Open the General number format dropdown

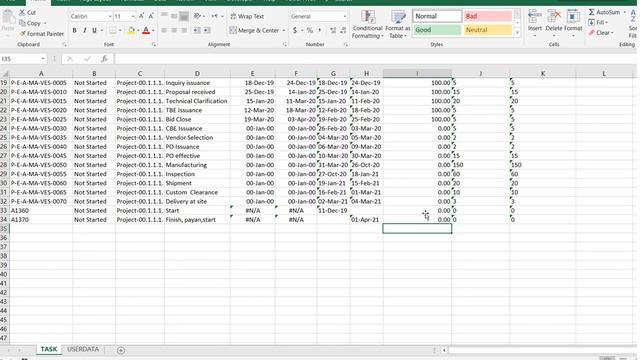point(345,16)
